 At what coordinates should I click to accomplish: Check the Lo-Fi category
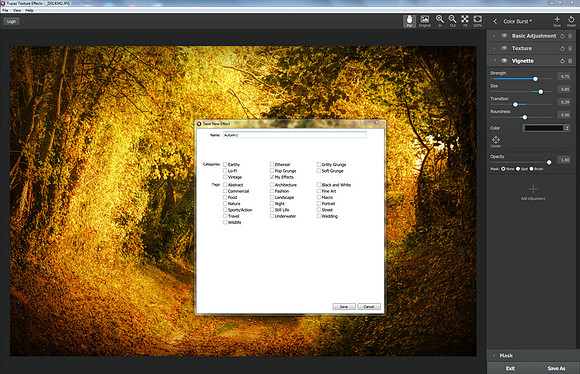coord(225,171)
